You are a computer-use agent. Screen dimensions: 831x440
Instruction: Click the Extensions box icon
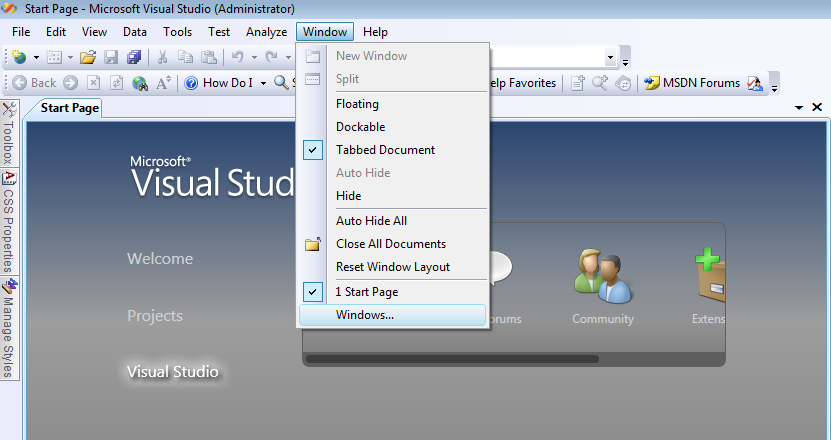(x=710, y=275)
